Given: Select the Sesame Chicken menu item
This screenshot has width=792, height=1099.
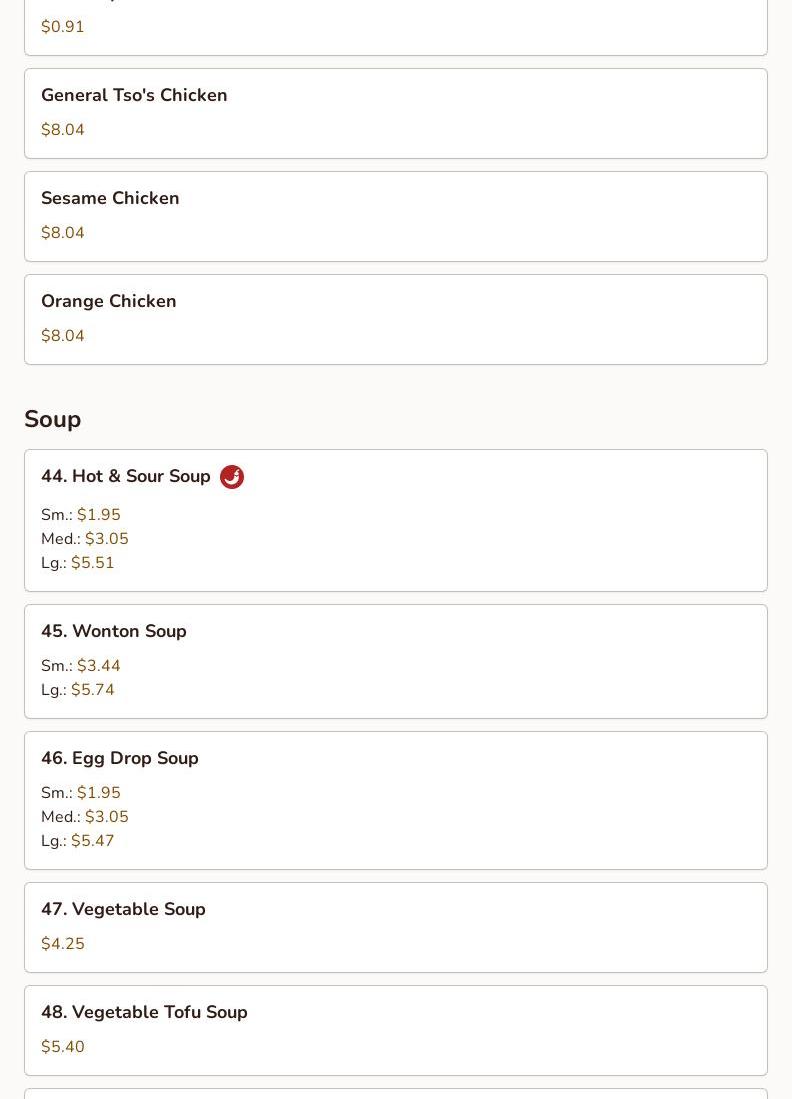Looking at the screenshot, I should point(110,199).
